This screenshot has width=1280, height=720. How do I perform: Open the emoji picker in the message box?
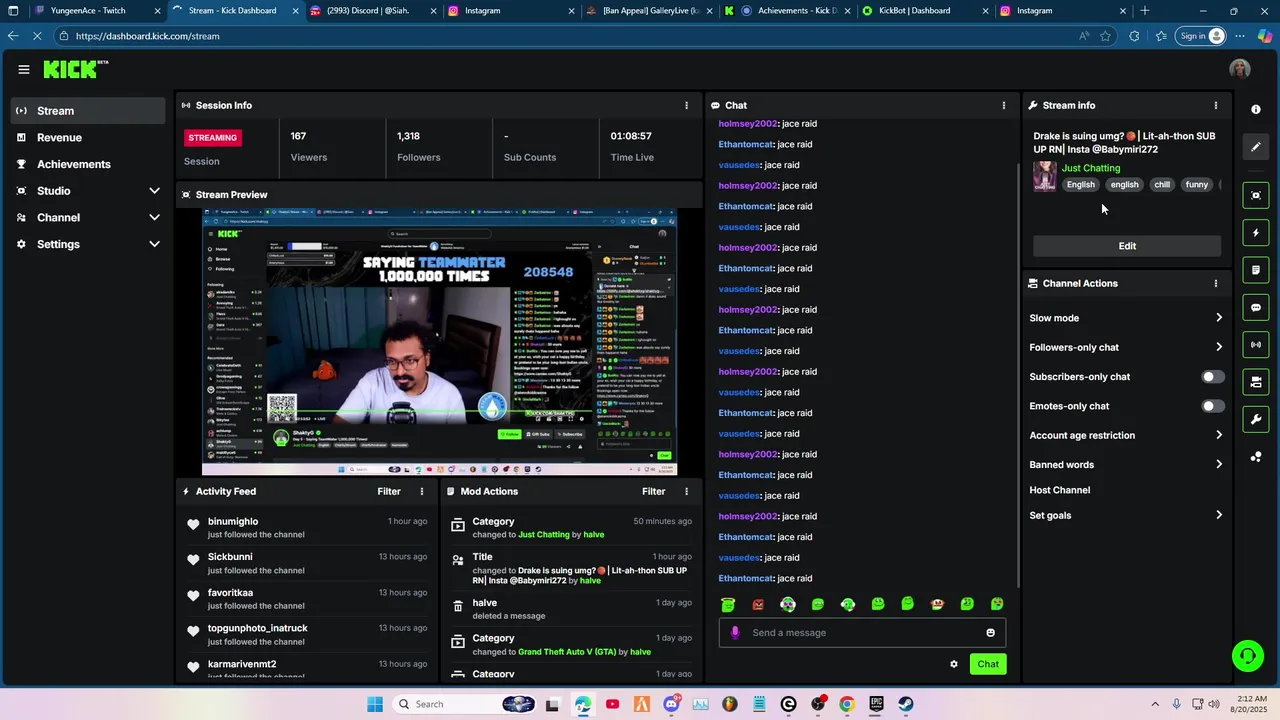pos(991,632)
